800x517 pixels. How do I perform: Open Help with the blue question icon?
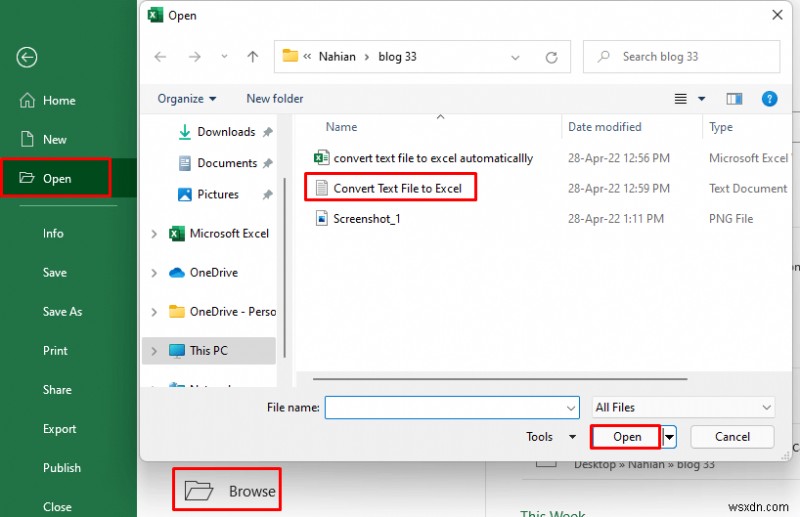(x=769, y=99)
